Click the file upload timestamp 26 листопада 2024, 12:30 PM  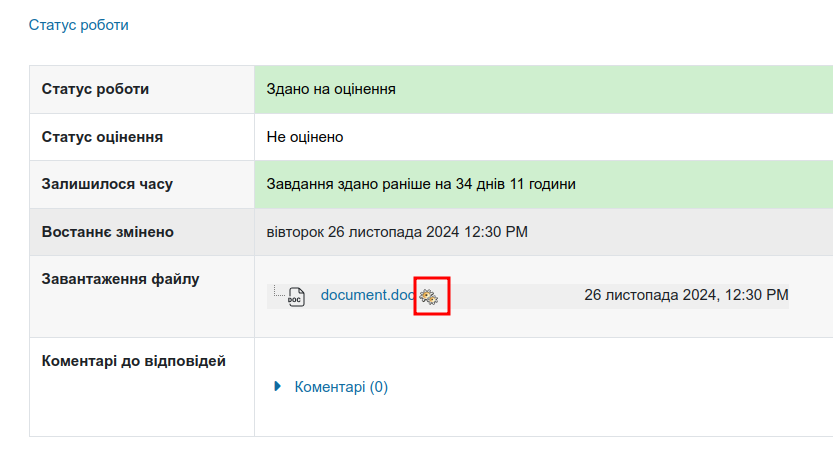click(686, 295)
